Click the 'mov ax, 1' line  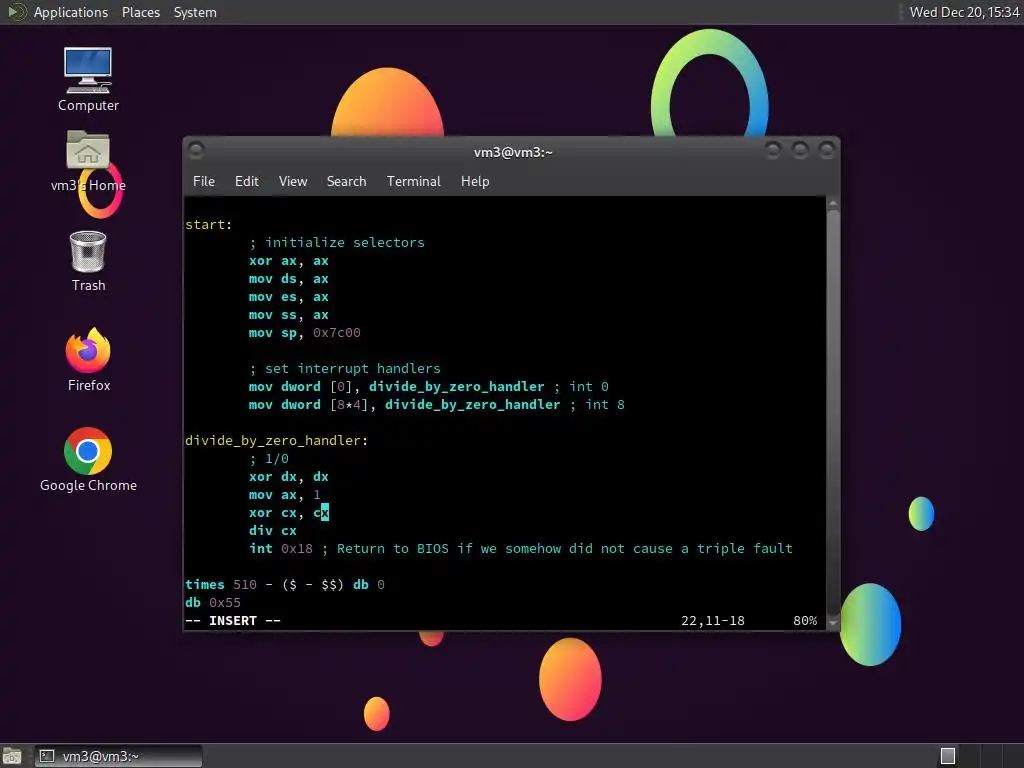pos(285,494)
